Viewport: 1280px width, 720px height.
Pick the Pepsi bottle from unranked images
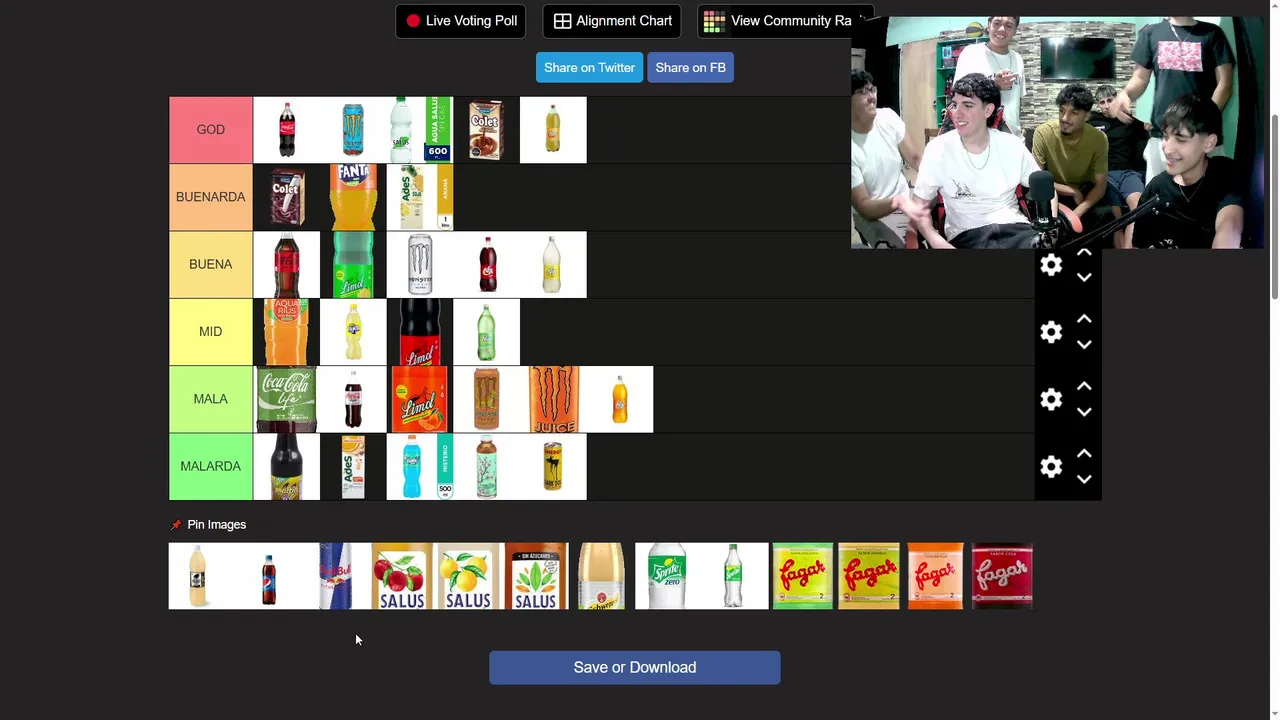[268, 576]
